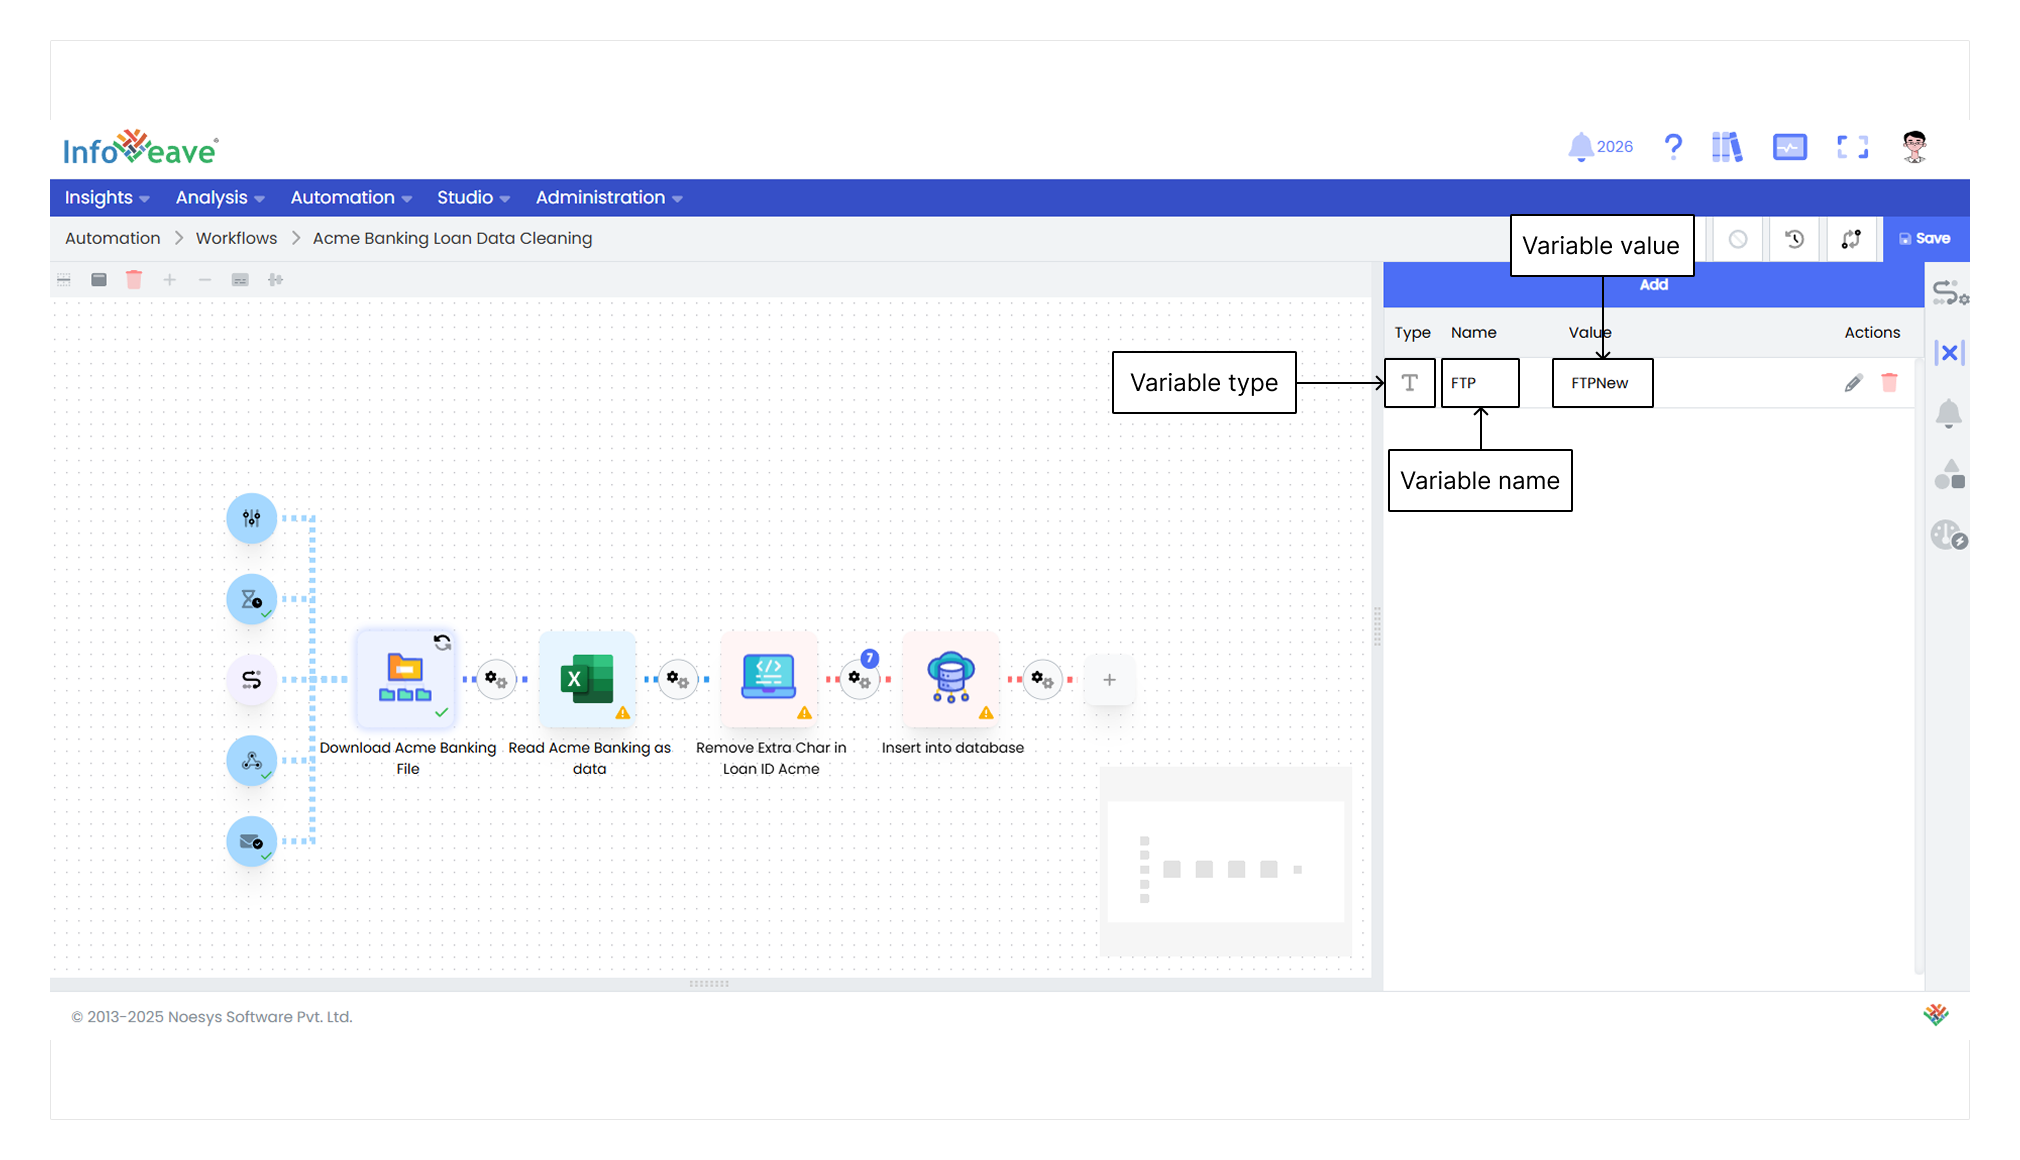Click the workflow minimap thumbnail
The width and height of the screenshot is (2020, 1160).
click(1225, 861)
